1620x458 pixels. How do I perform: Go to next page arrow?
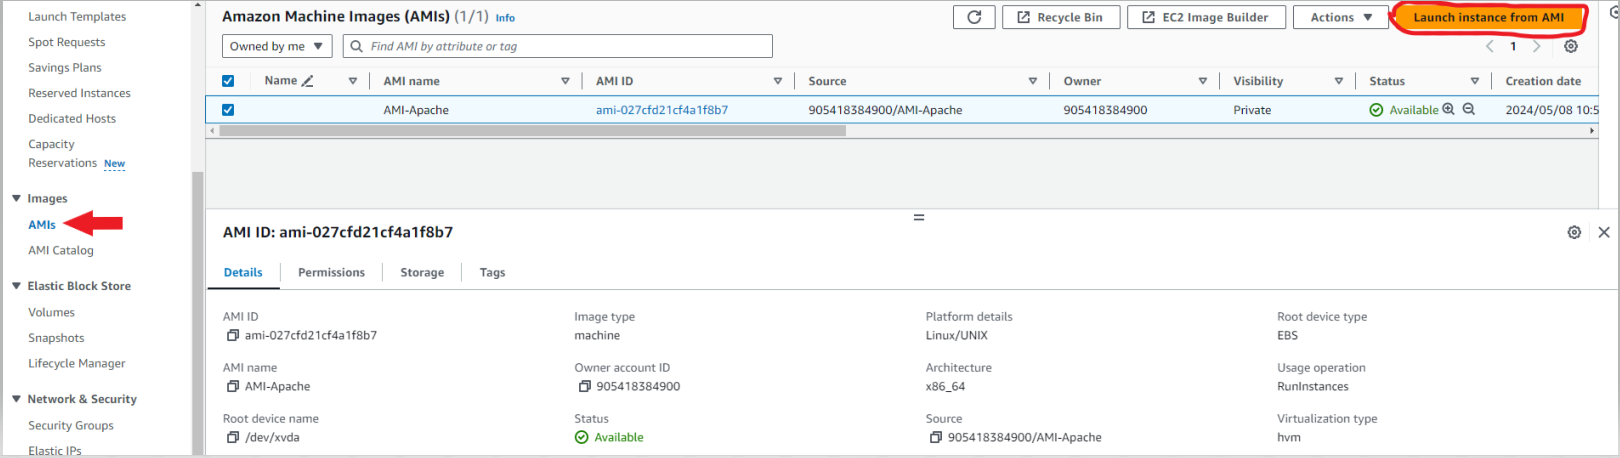click(1537, 46)
